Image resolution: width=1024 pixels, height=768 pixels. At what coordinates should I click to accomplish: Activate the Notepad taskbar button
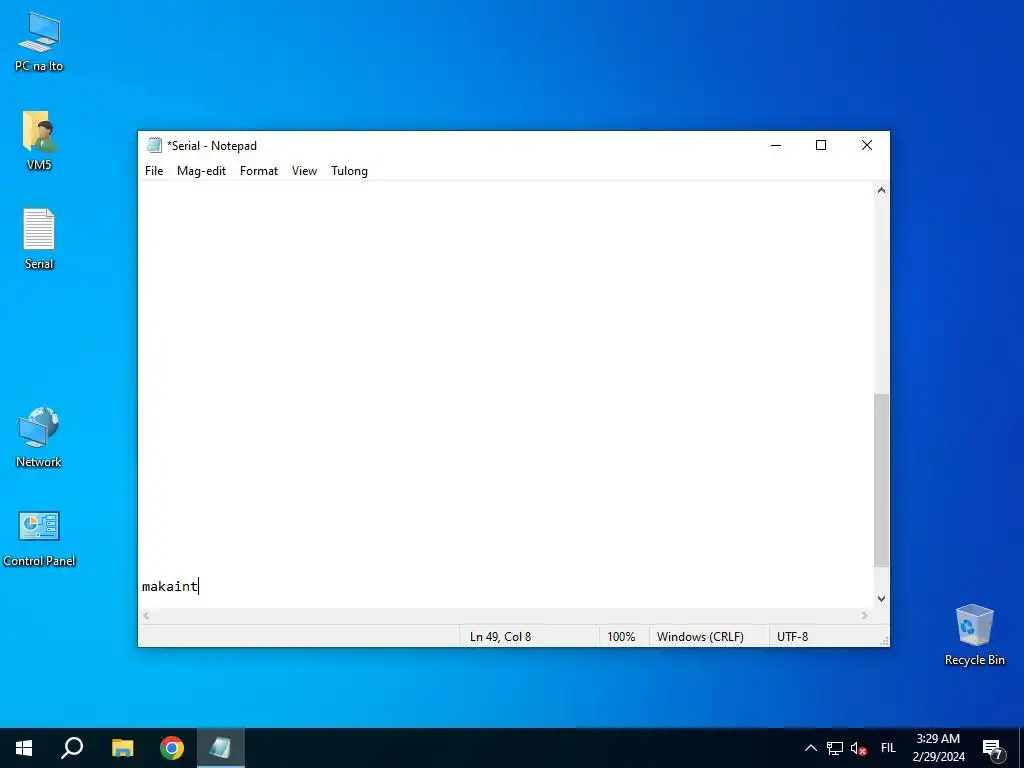click(x=220, y=748)
